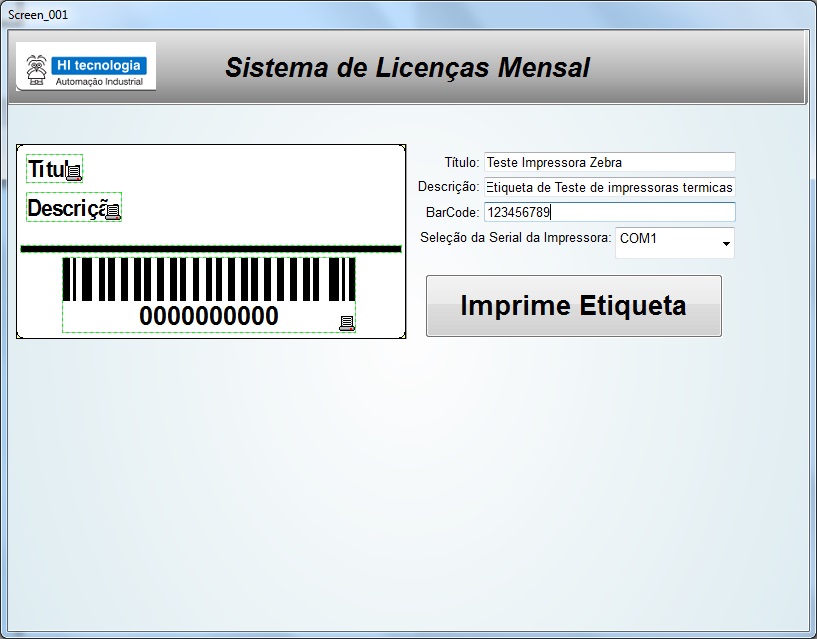Click the 0000000000 barcode number text
The height and width of the screenshot is (639, 817).
pyautogui.click(x=209, y=316)
